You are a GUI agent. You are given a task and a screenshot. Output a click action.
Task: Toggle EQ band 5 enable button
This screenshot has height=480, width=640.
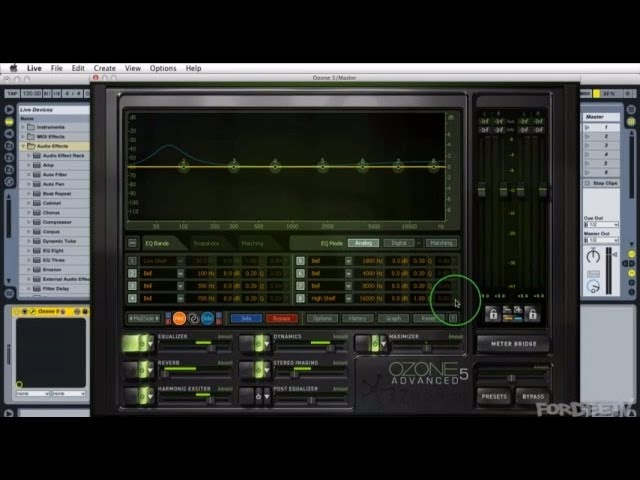click(300, 261)
